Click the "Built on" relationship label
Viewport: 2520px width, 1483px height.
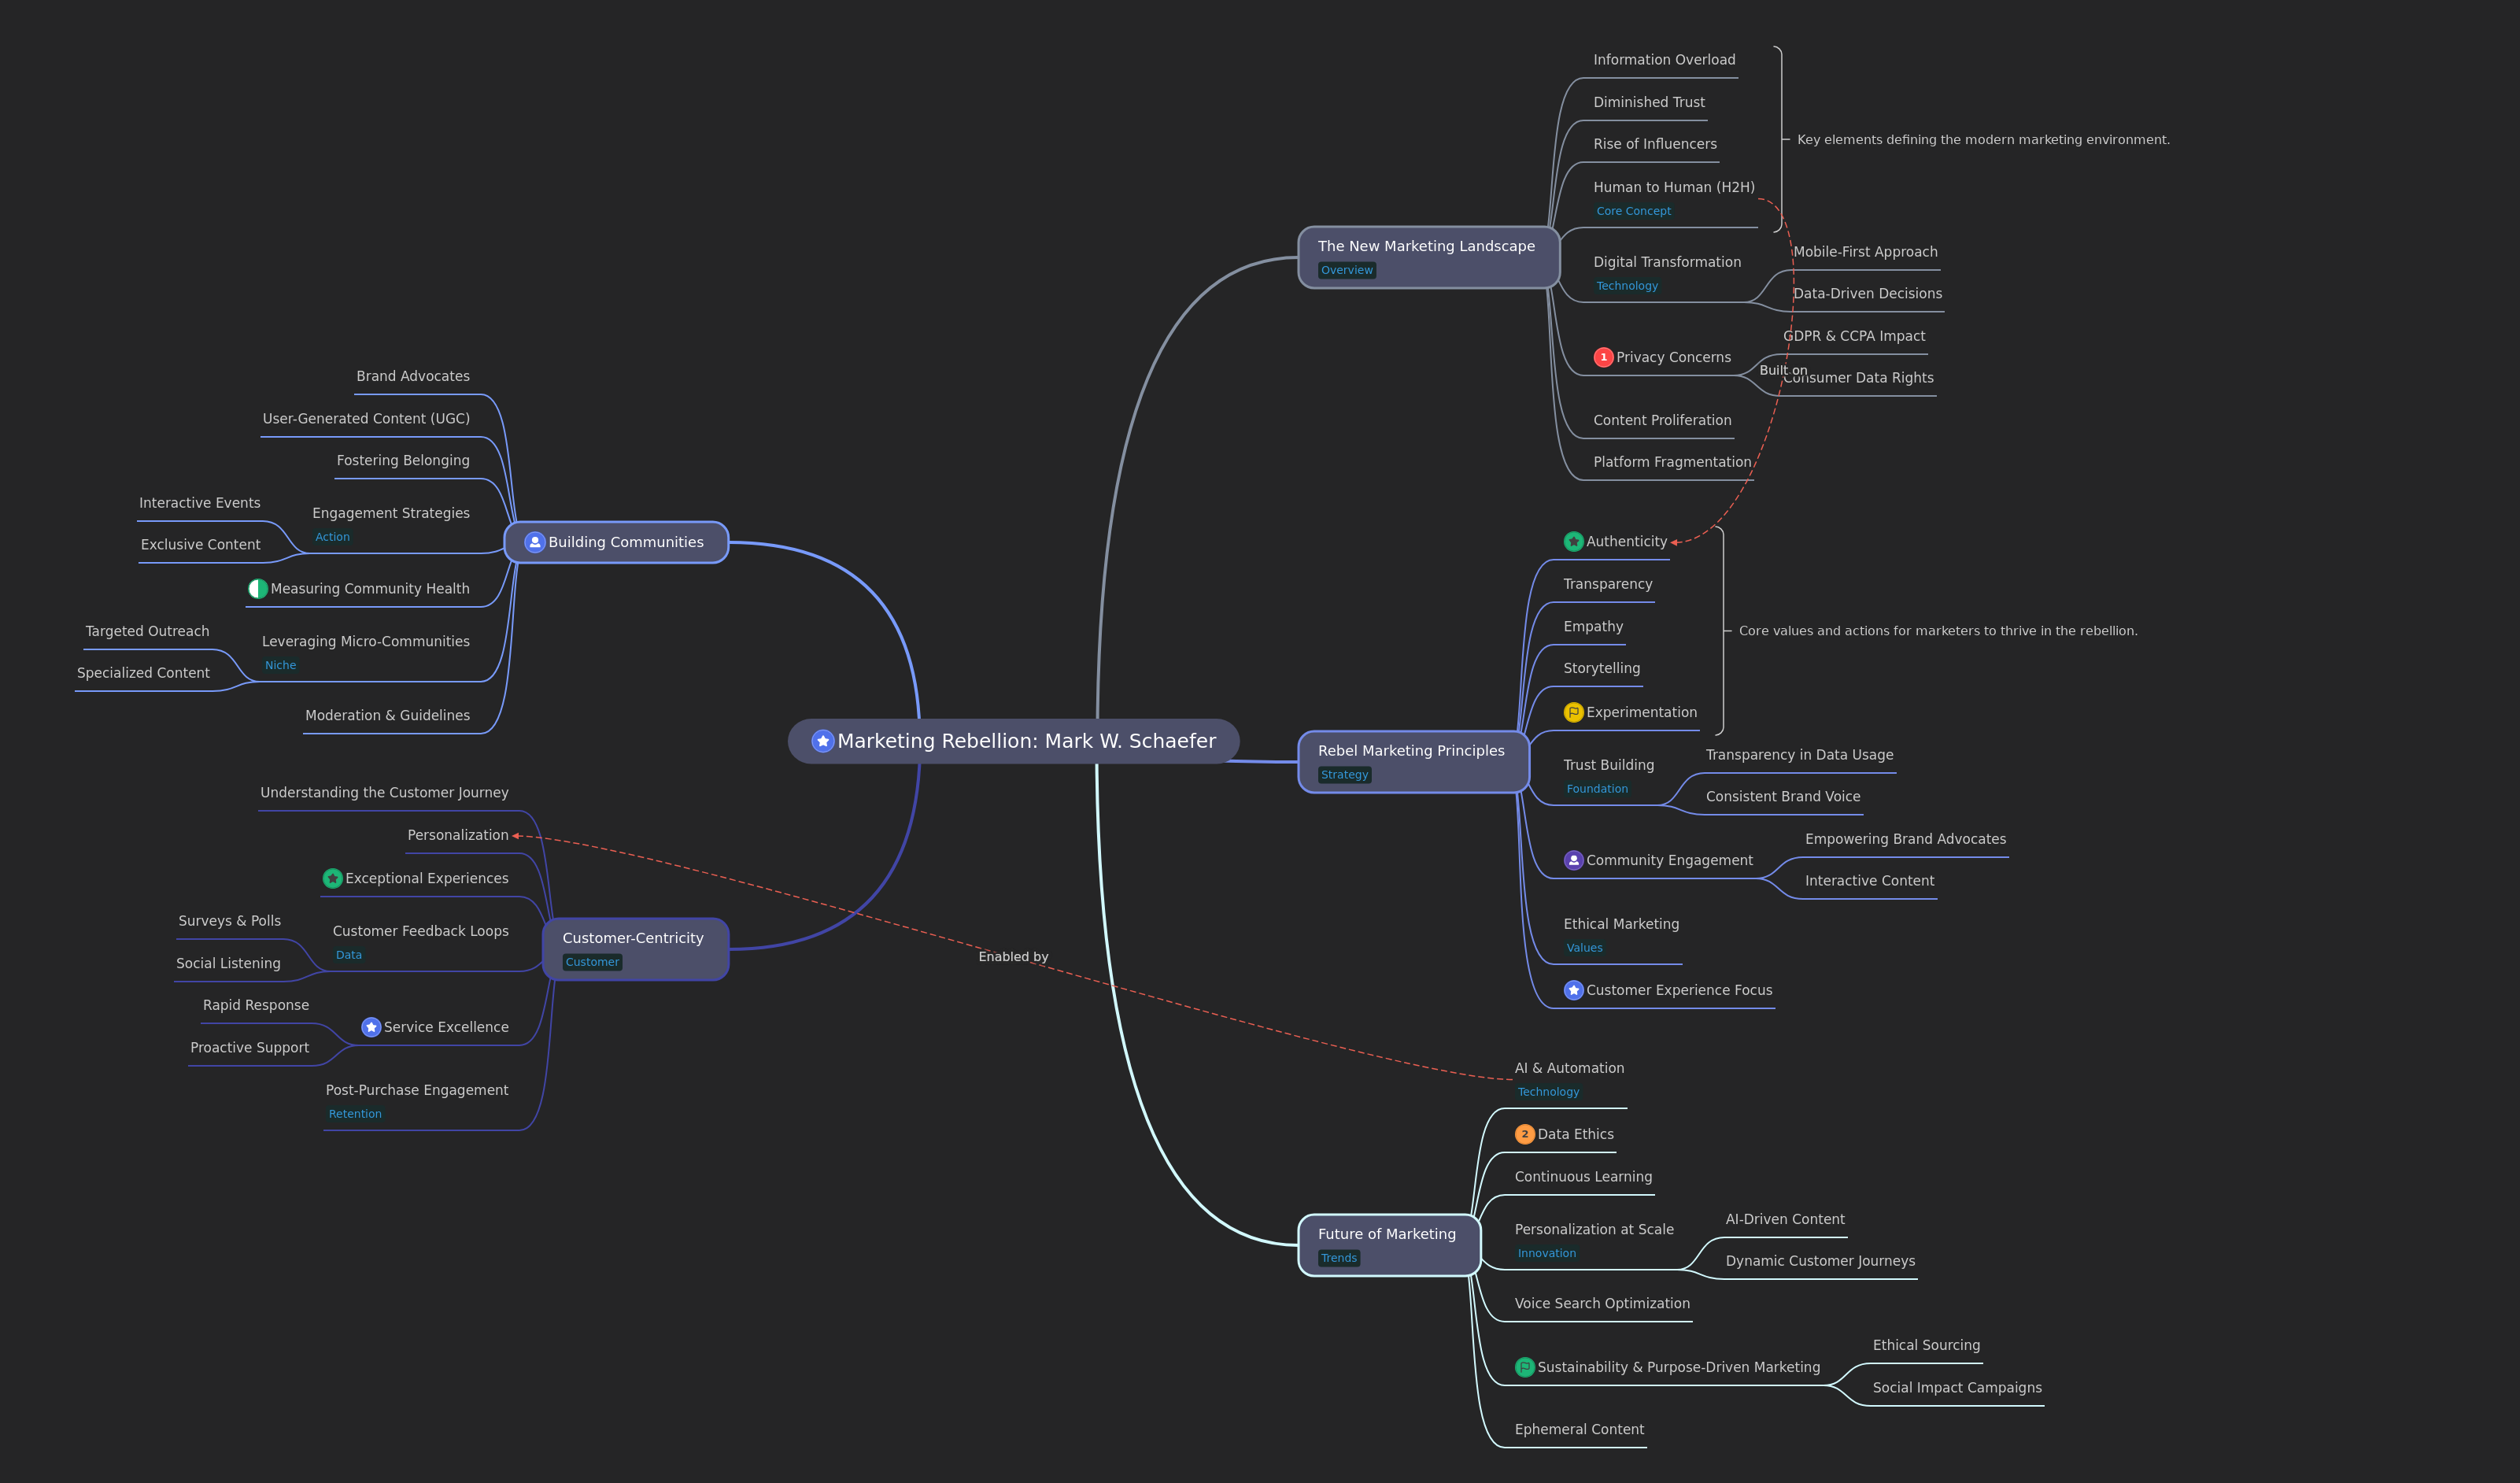pyautogui.click(x=1783, y=370)
